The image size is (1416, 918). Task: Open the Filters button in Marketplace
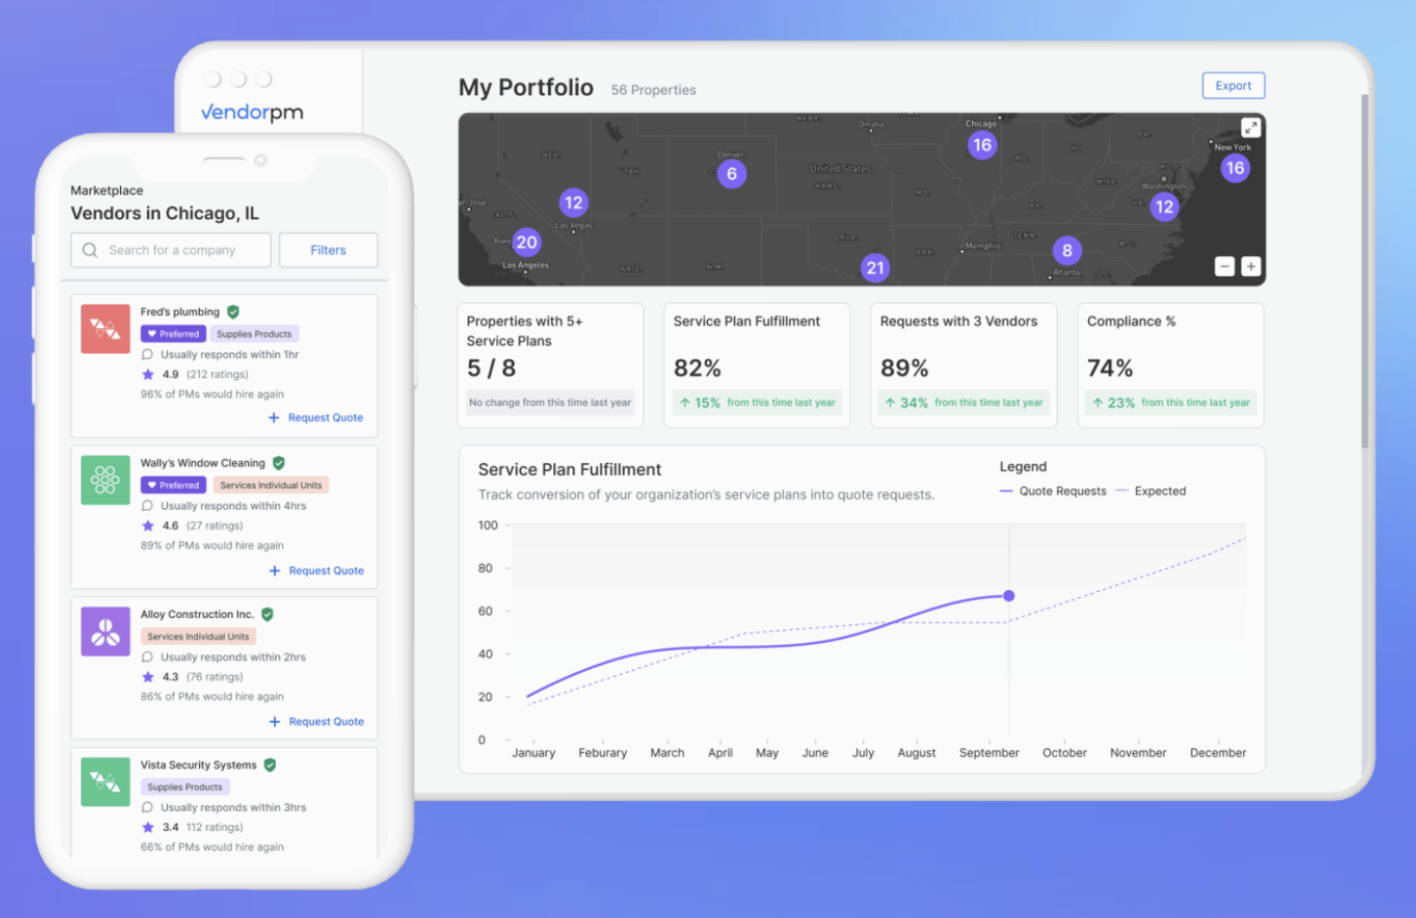point(328,250)
